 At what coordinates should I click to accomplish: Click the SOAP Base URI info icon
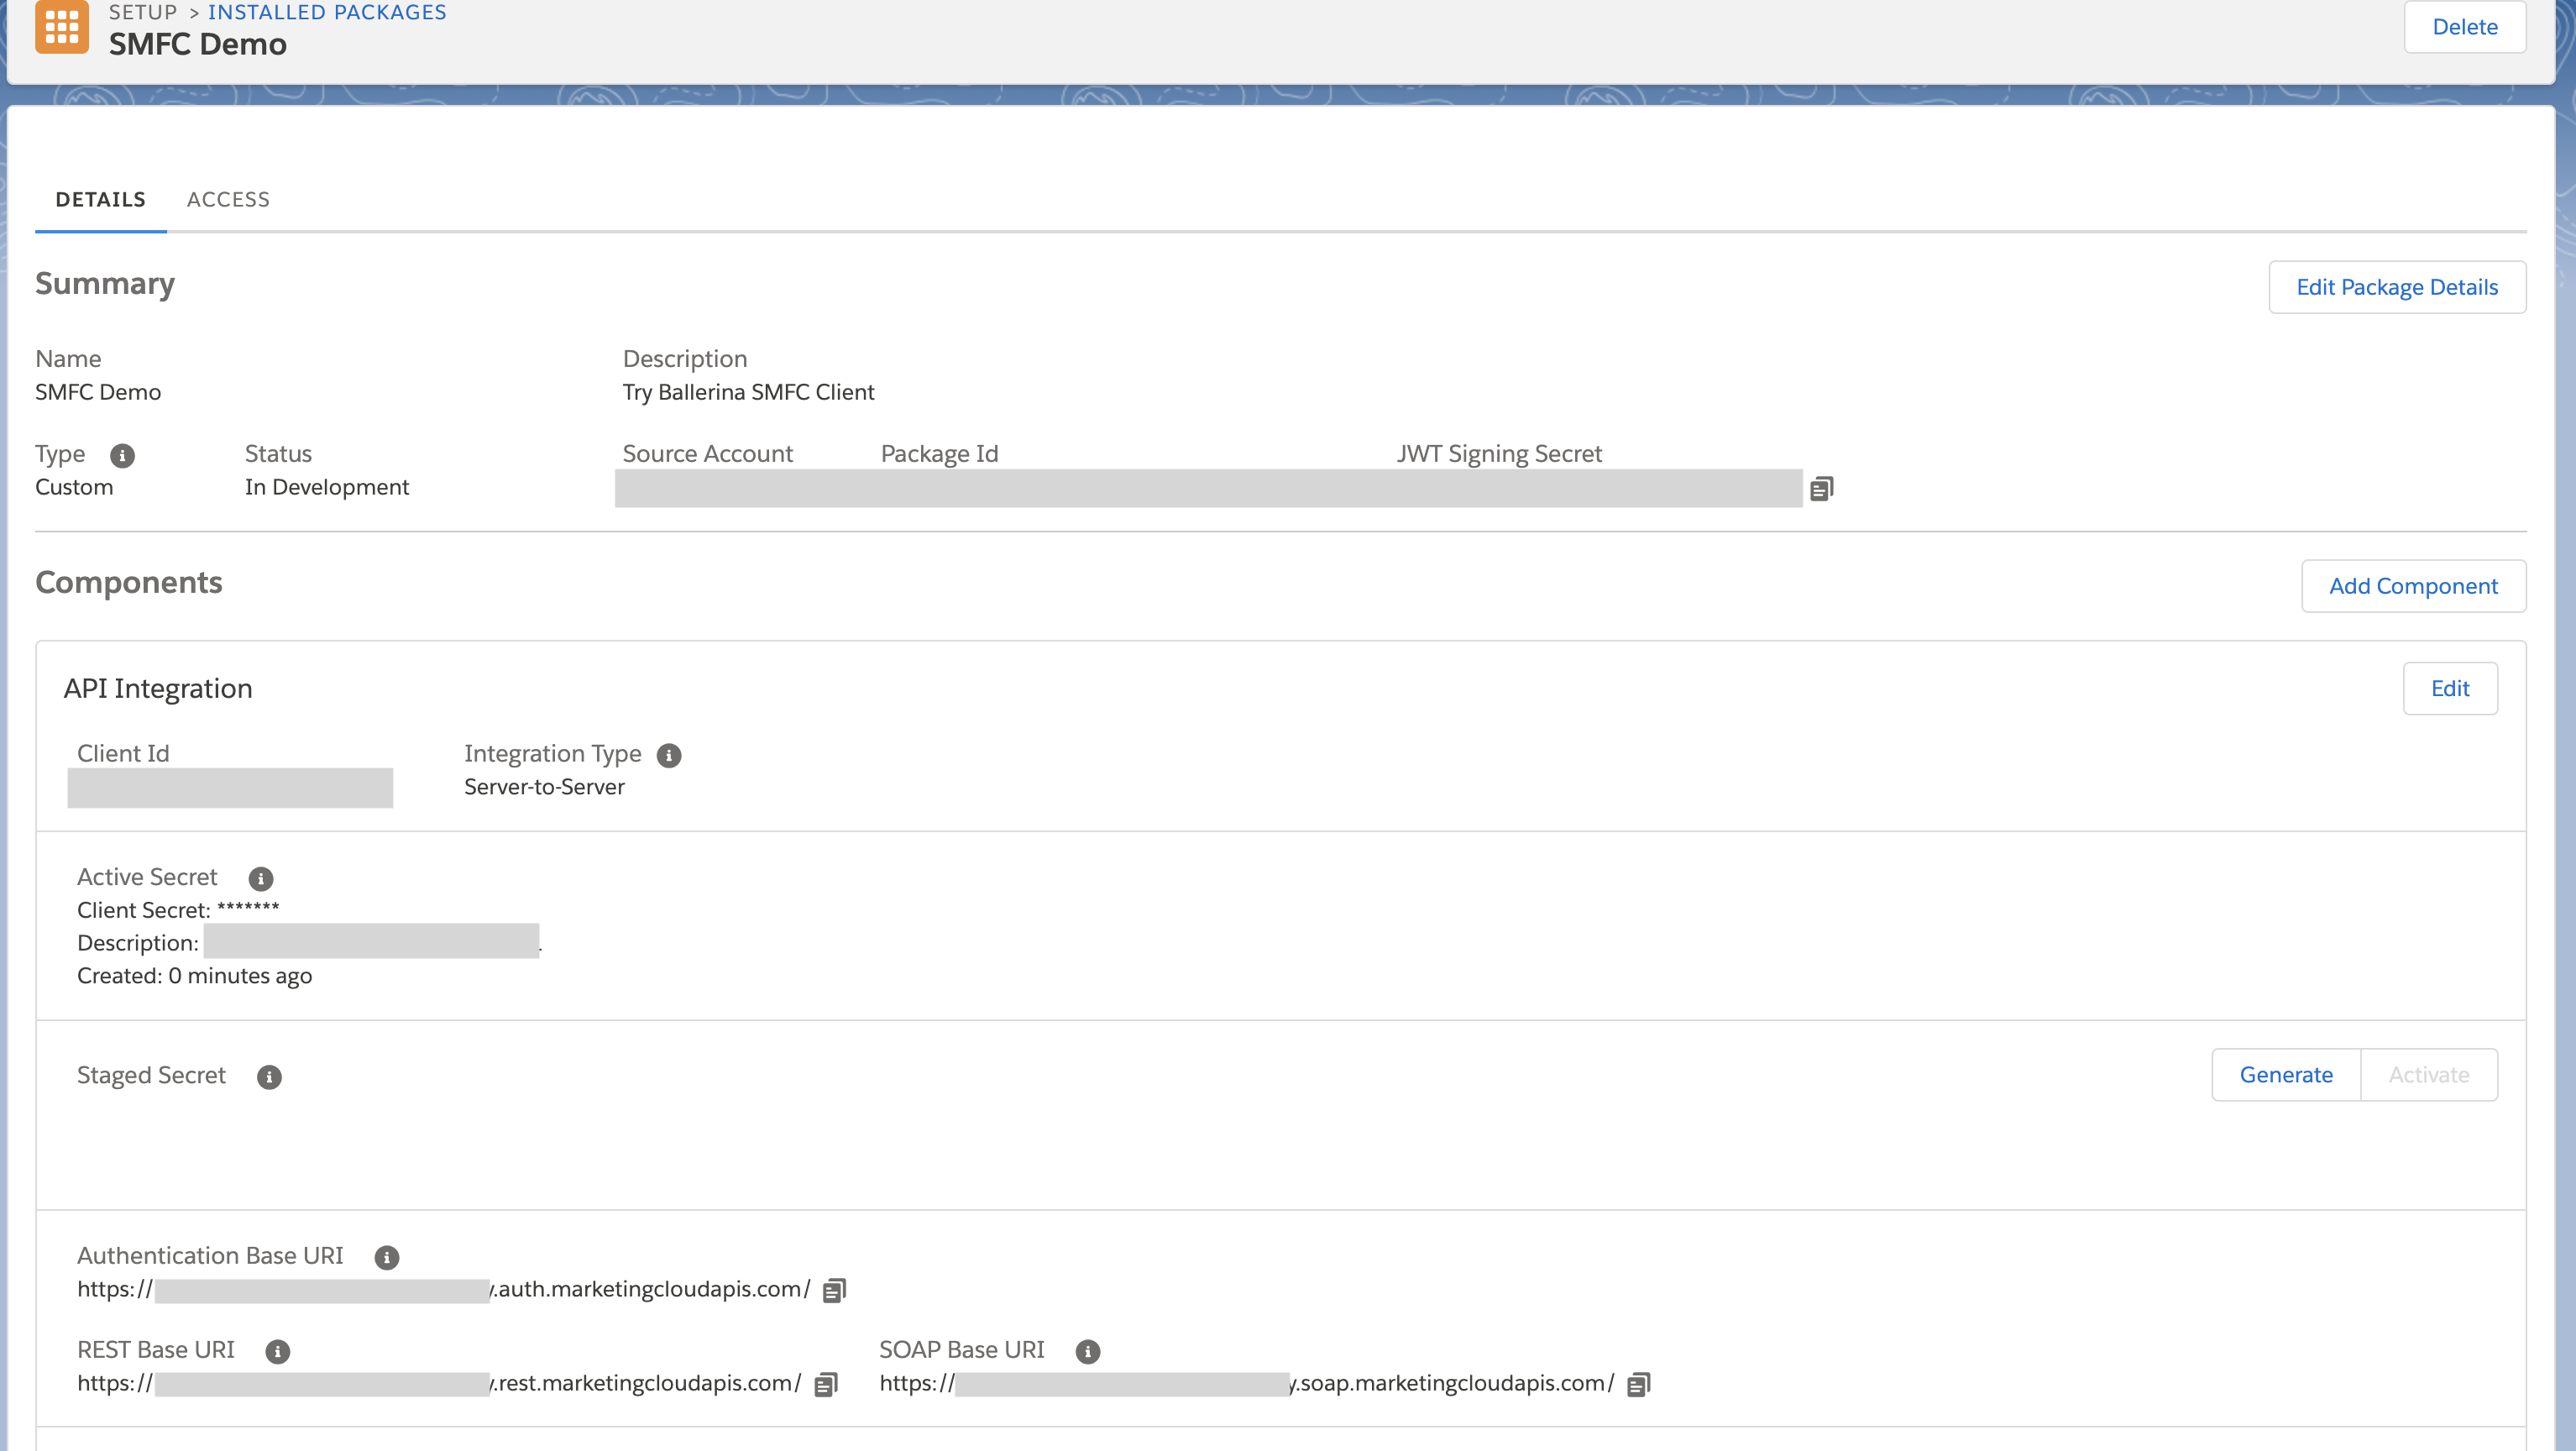pyautogui.click(x=1088, y=1352)
